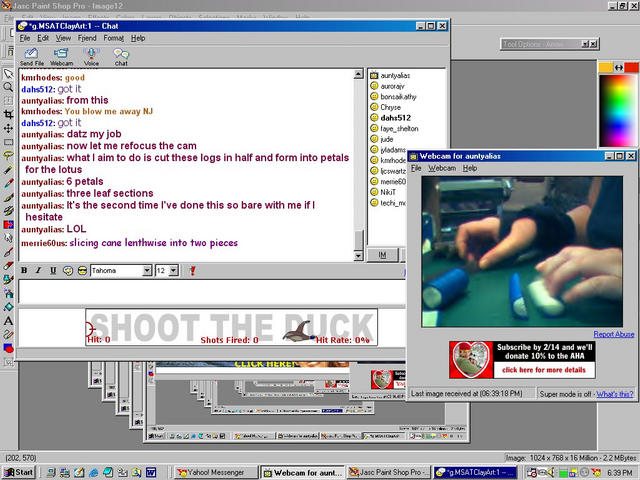Select the Color Replacer tool

8,224
